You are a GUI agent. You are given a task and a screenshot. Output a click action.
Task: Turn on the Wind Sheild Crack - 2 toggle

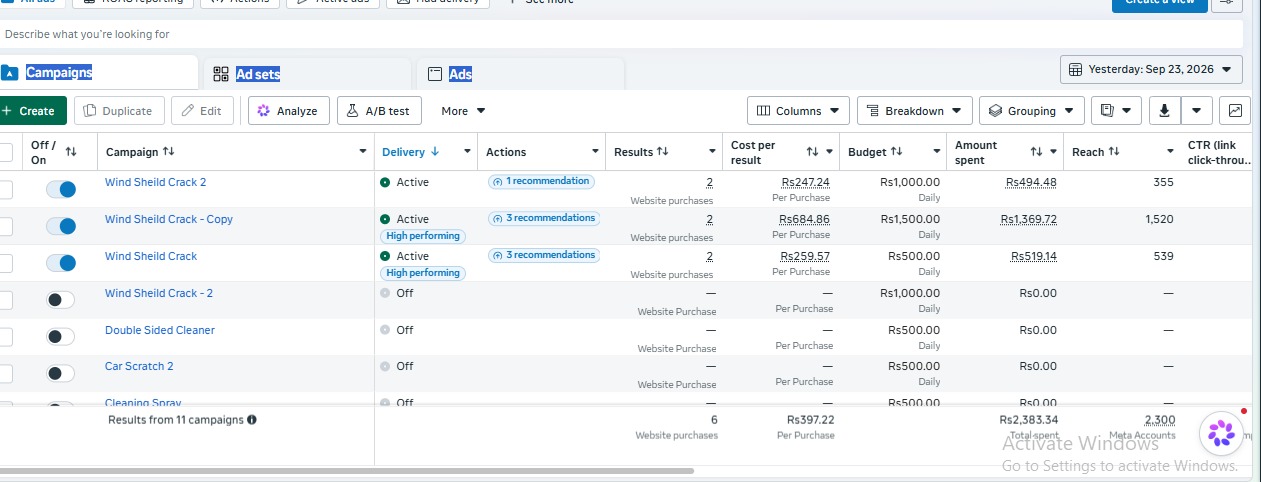point(61,300)
